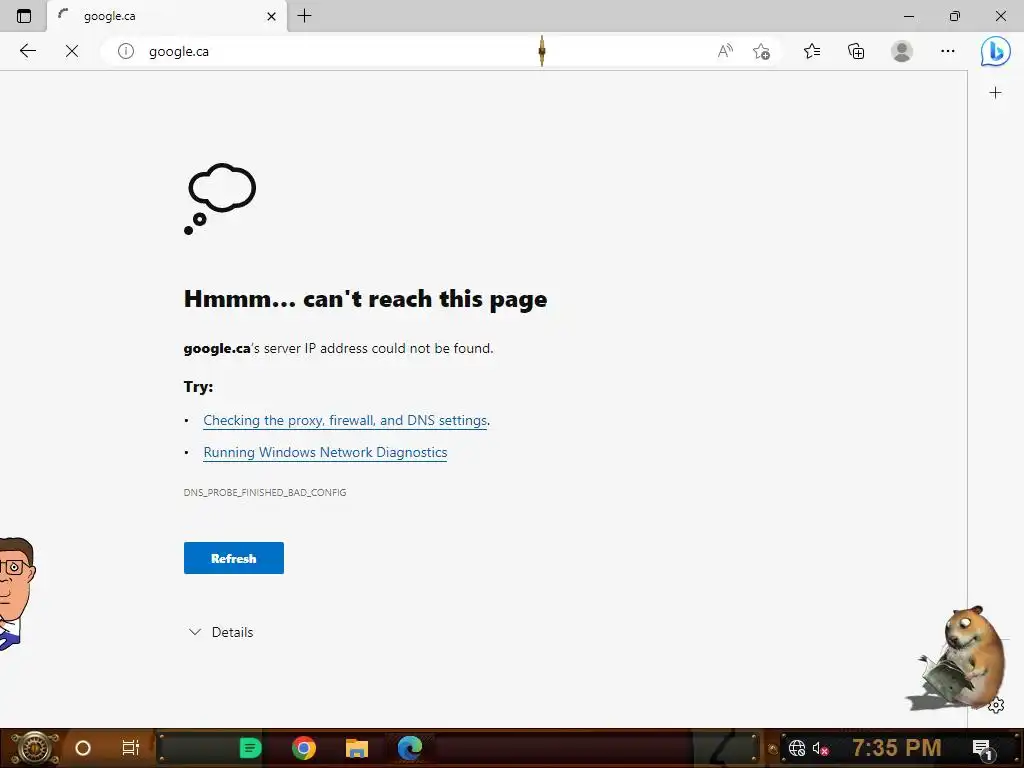The height and width of the screenshot is (768, 1024).
Task: Open Task View in taskbar
Action: coord(131,748)
